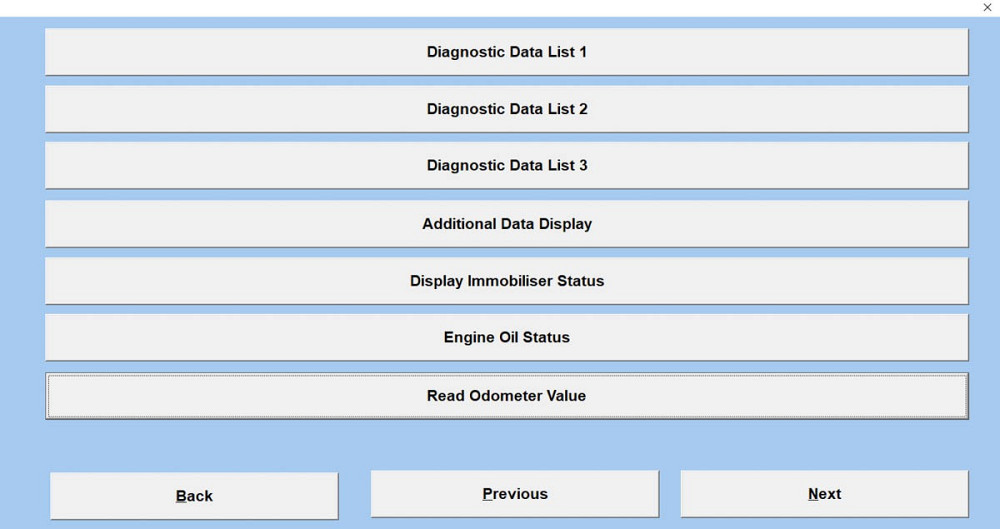Open Diagnostic Data List 3
1000x529 pixels.
pyautogui.click(x=506, y=165)
